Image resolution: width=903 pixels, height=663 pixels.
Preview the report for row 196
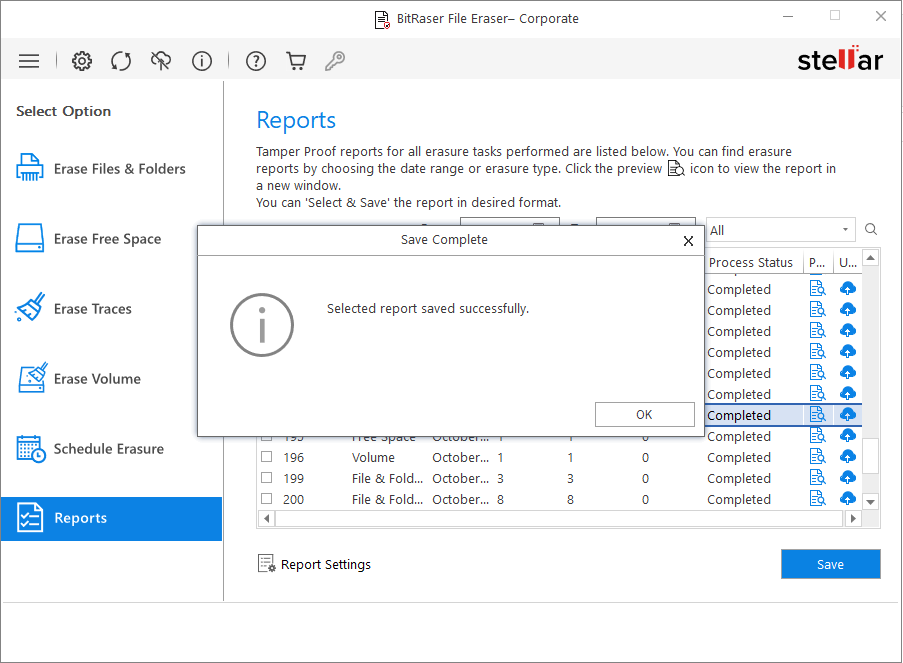click(x=817, y=457)
